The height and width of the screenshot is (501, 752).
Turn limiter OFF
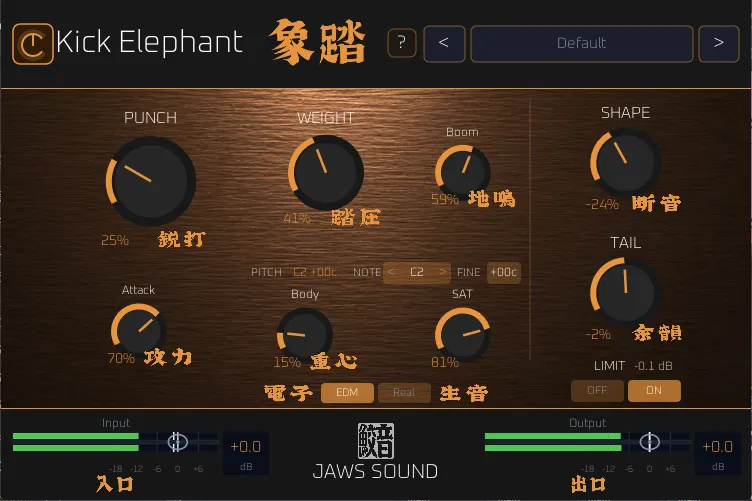point(597,391)
